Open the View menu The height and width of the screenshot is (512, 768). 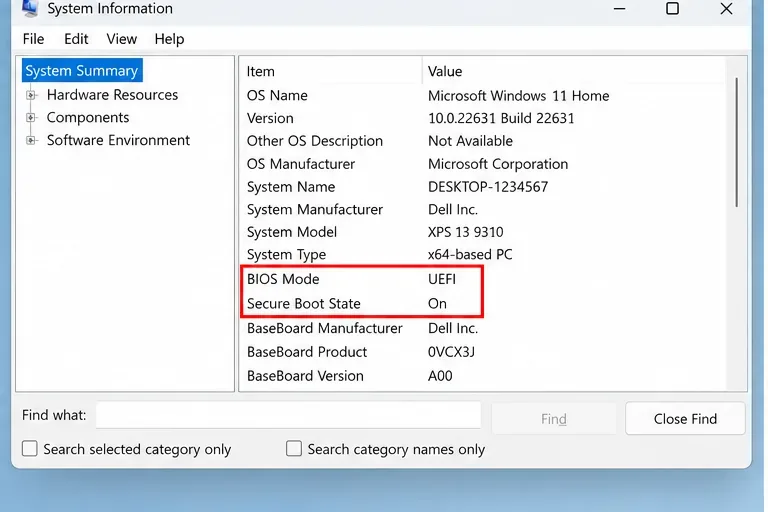[121, 39]
